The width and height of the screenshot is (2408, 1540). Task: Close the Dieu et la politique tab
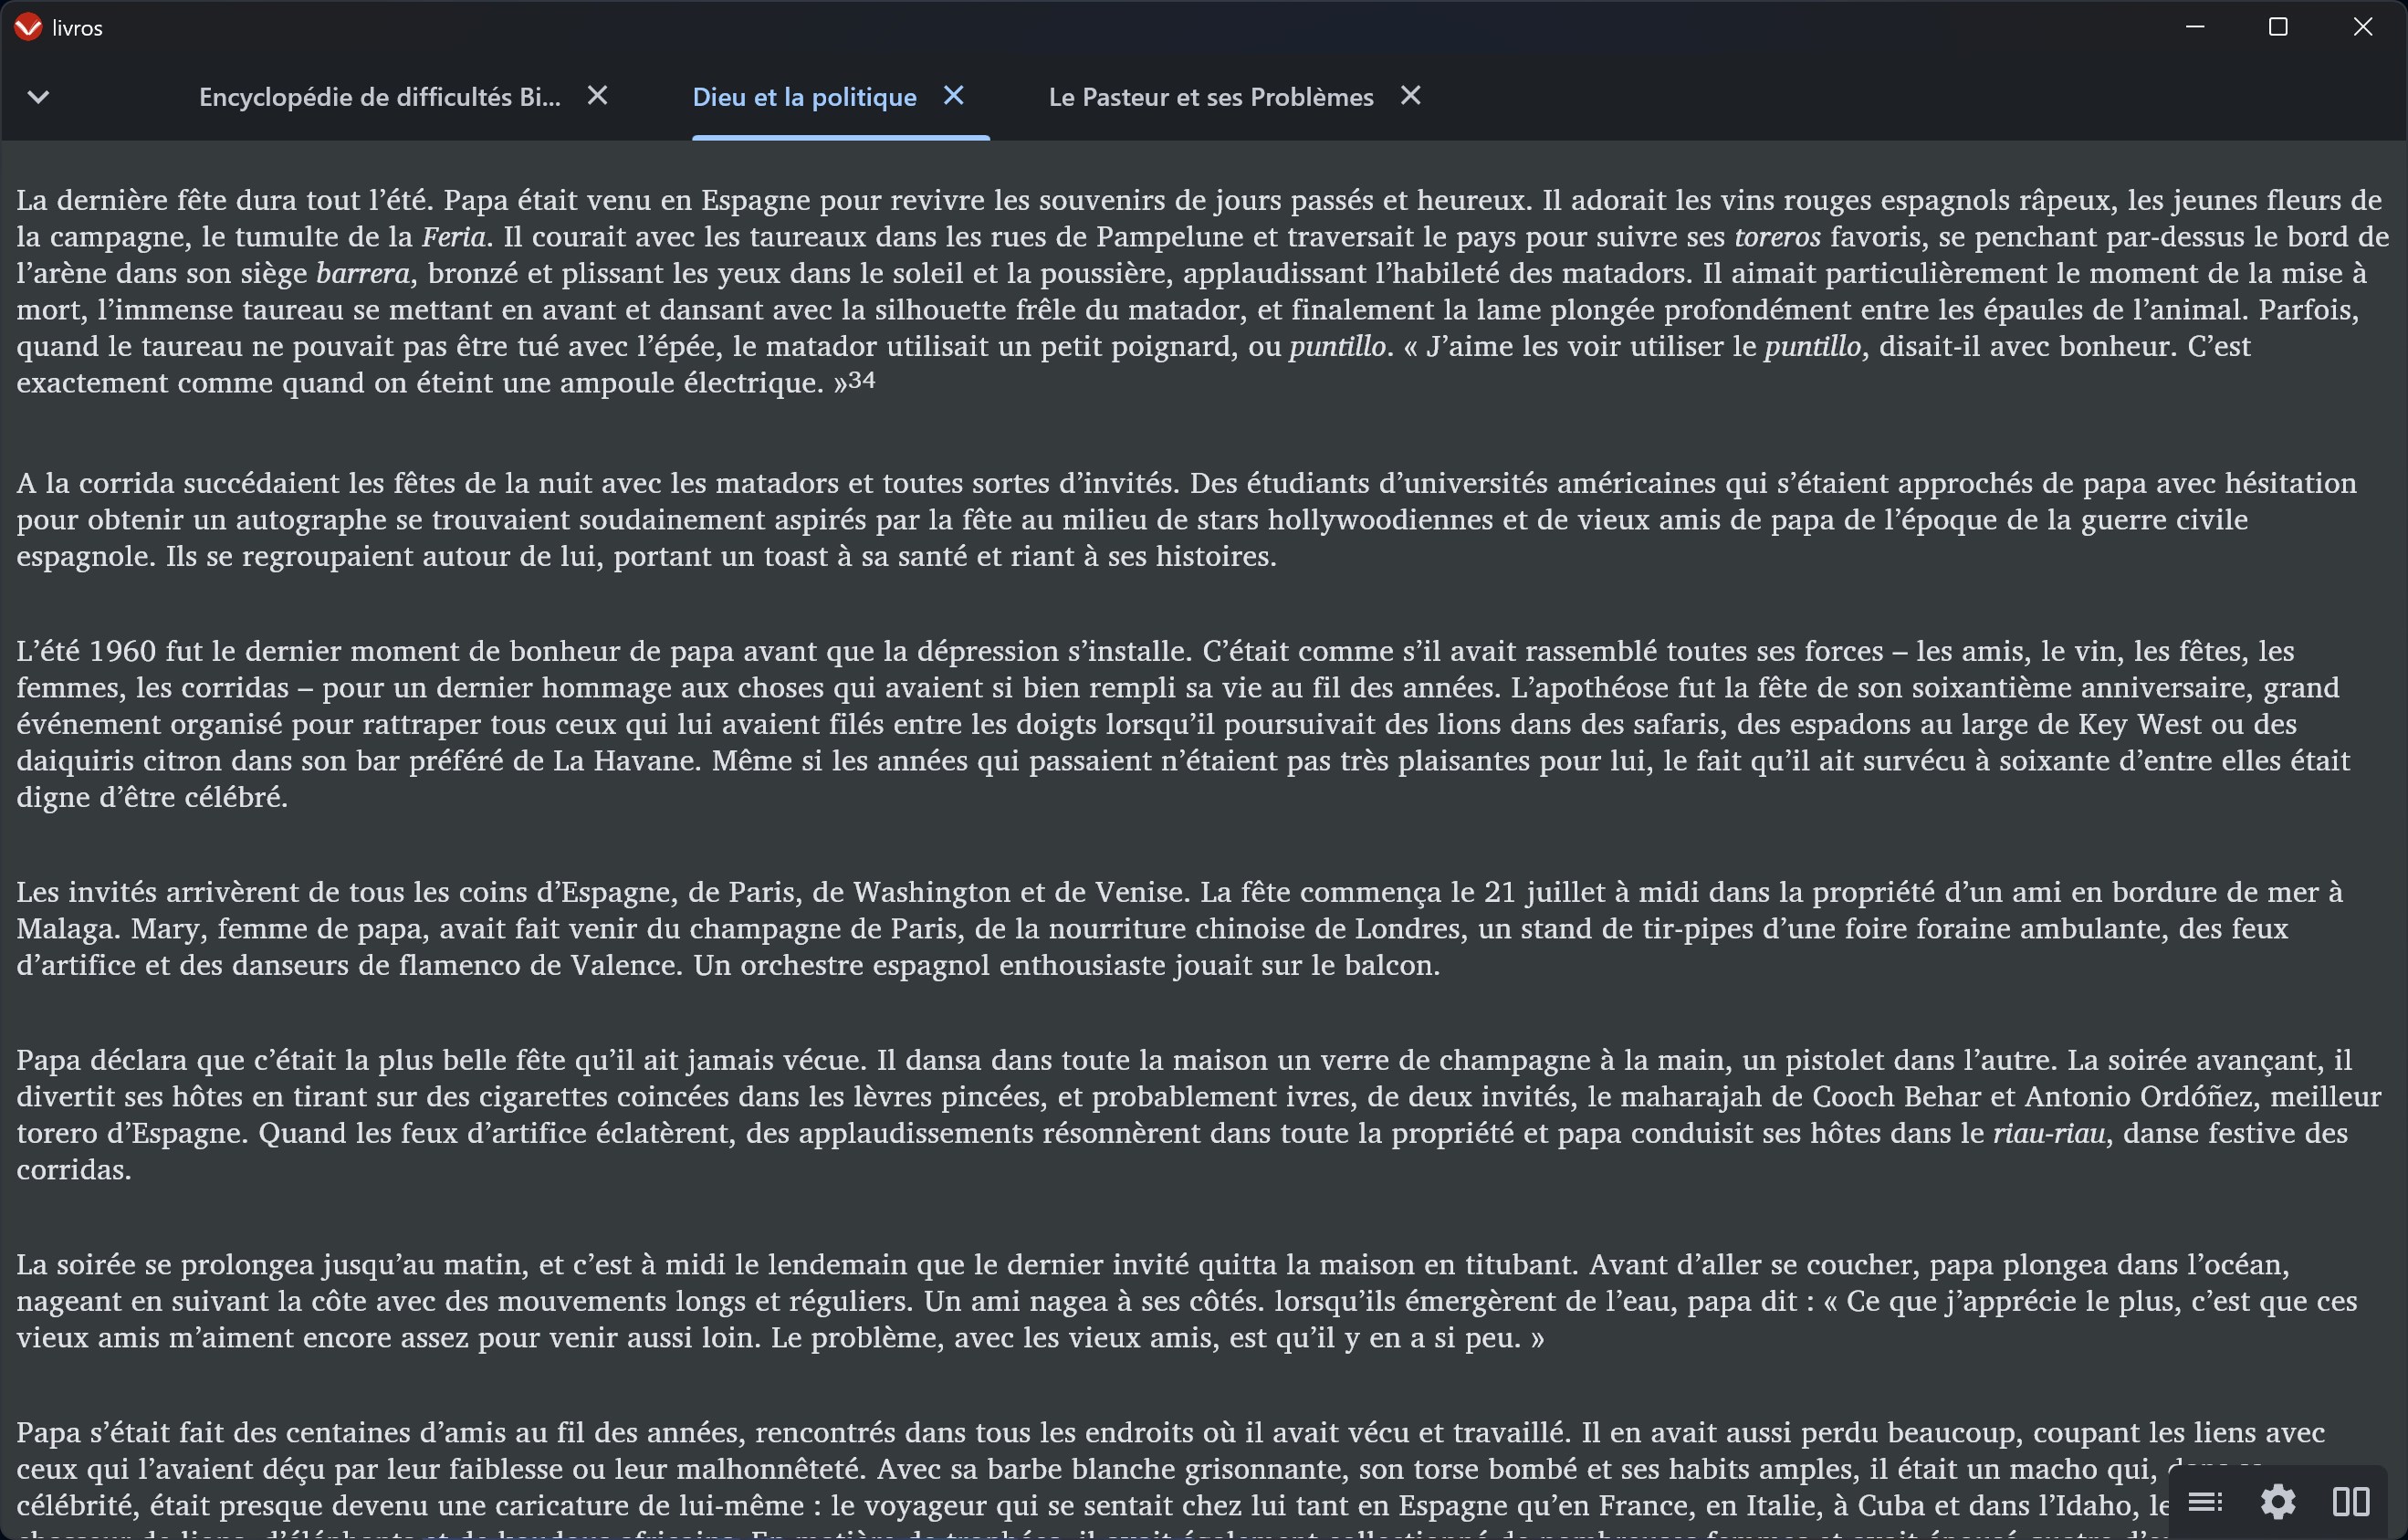pyautogui.click(x=954, y=96)
